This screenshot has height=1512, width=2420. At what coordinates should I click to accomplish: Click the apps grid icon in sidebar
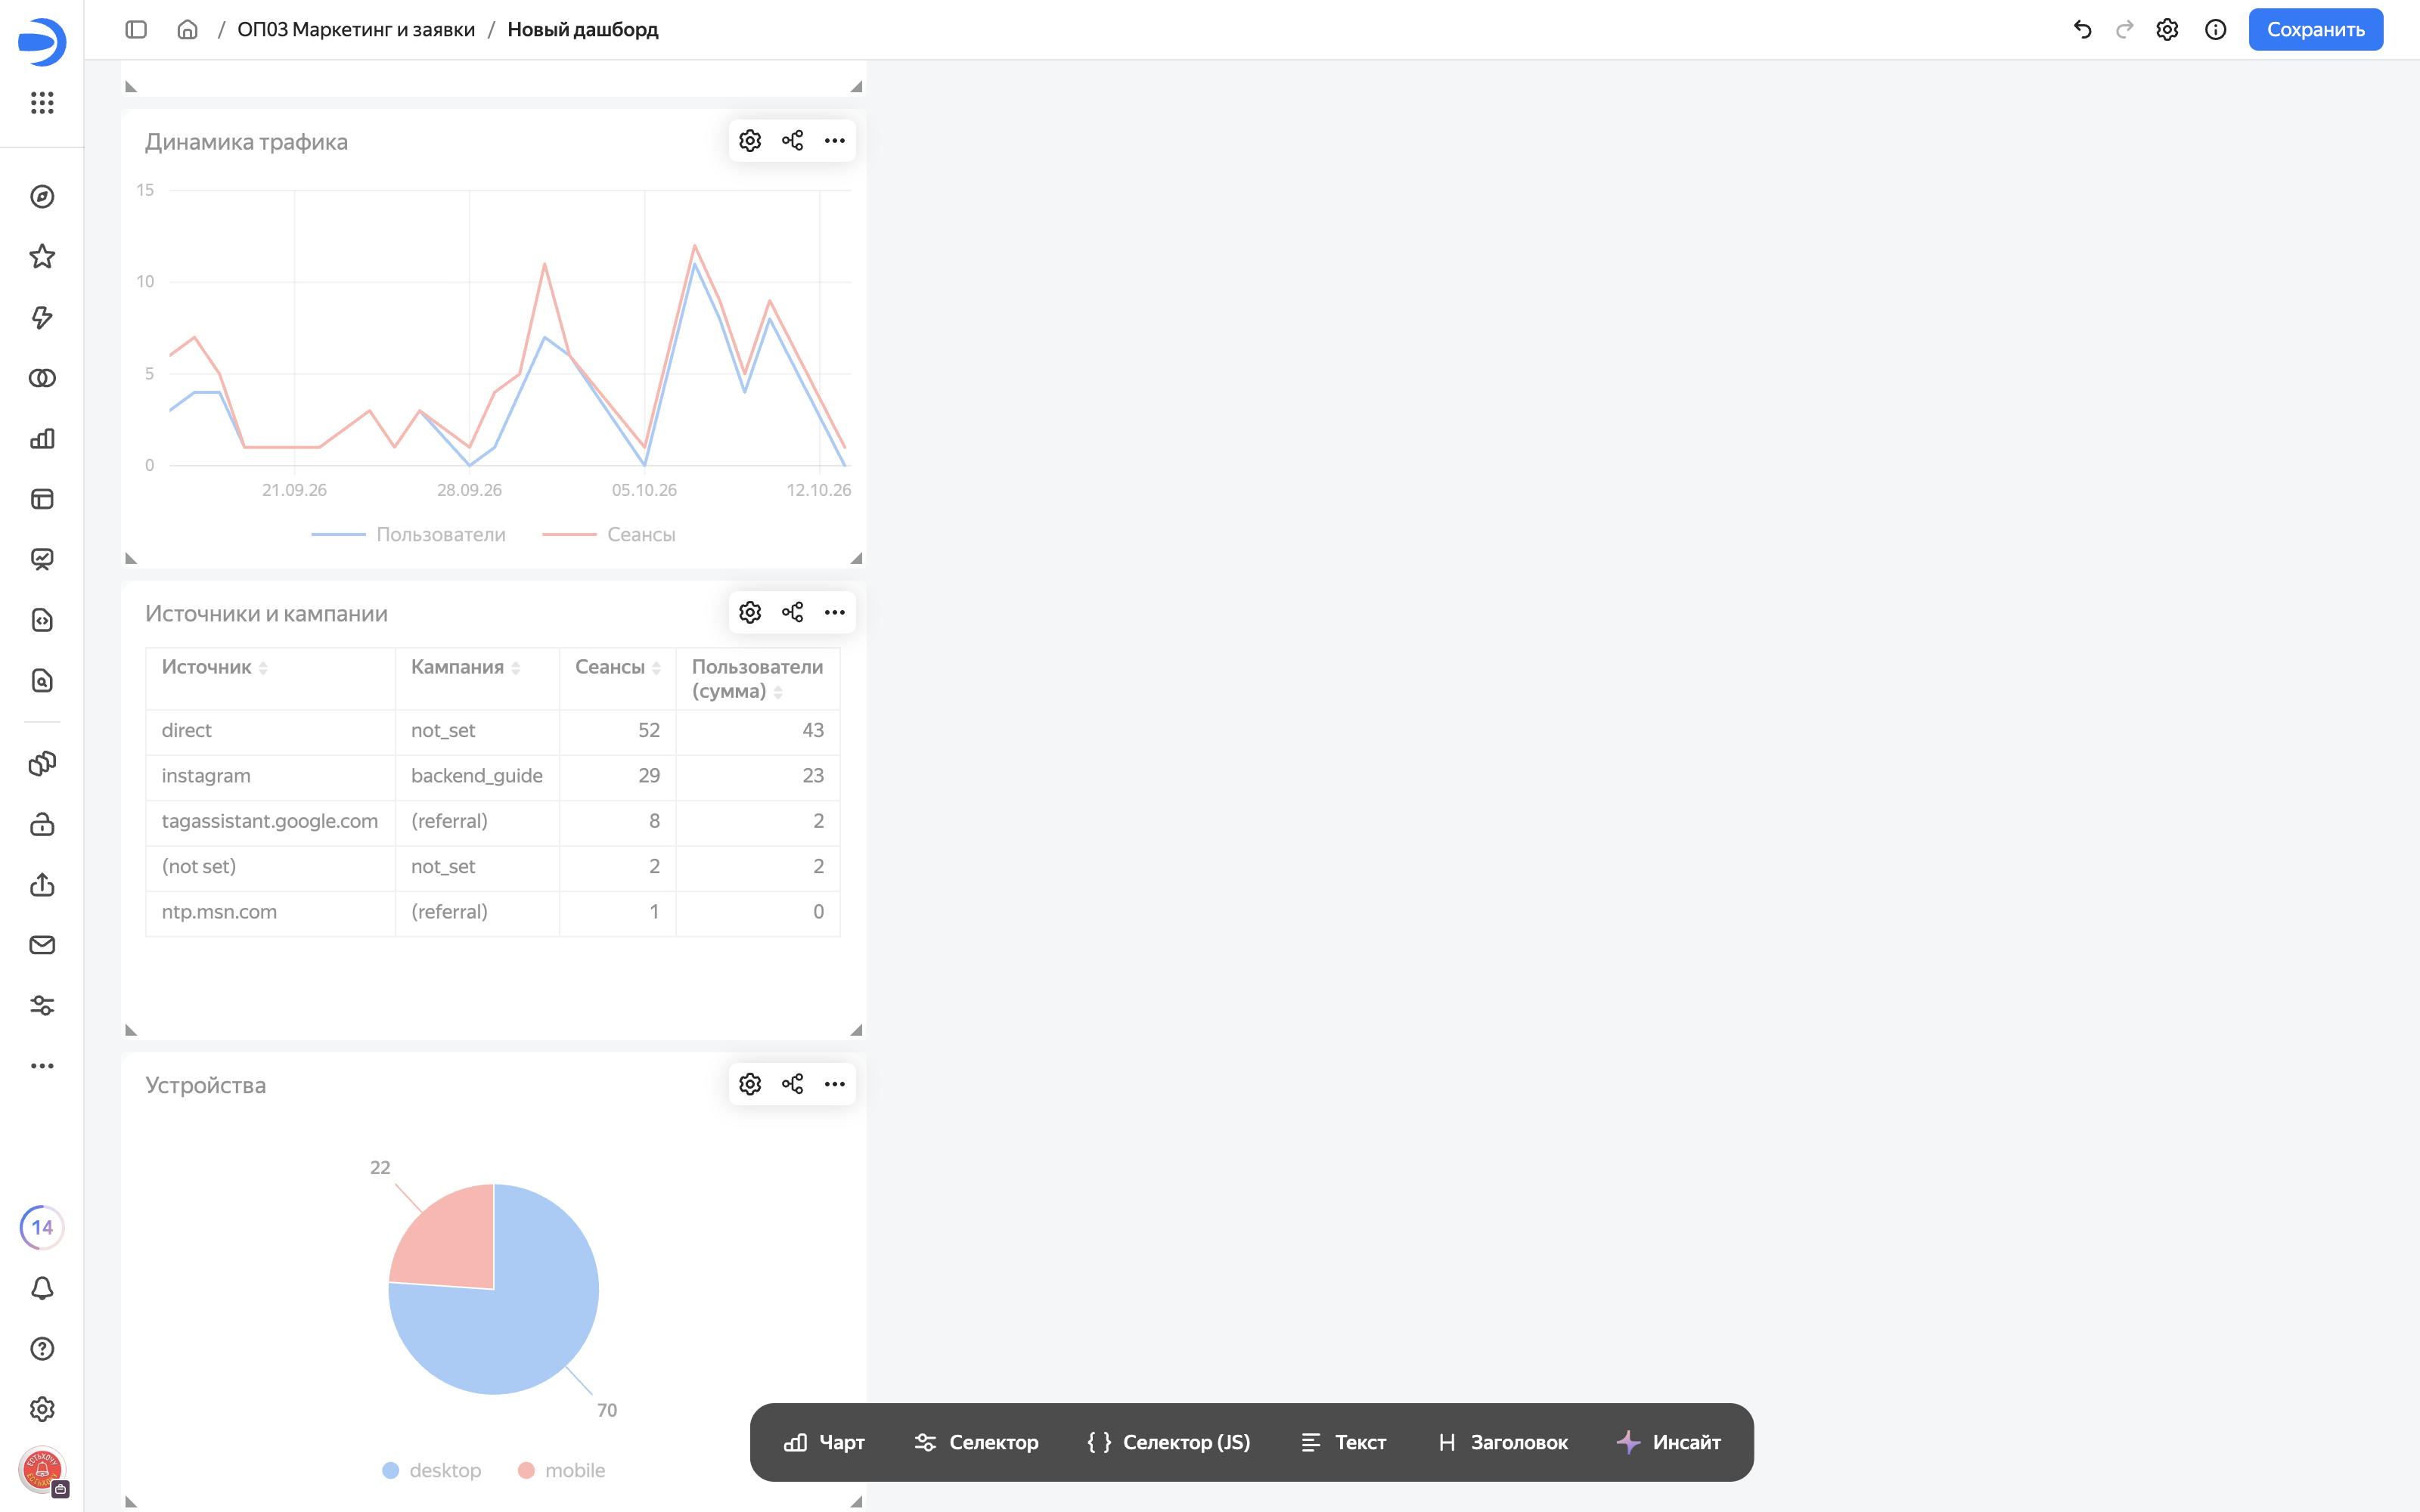point(42,103)
